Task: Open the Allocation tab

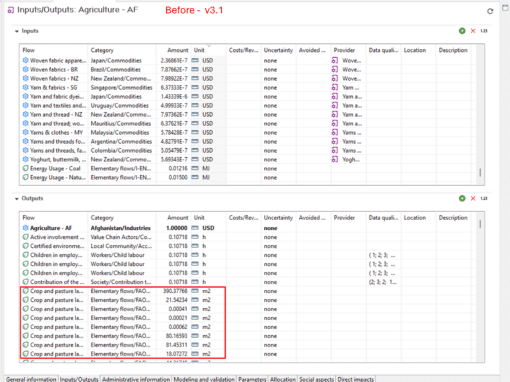Action: click(x=283, y=379)
